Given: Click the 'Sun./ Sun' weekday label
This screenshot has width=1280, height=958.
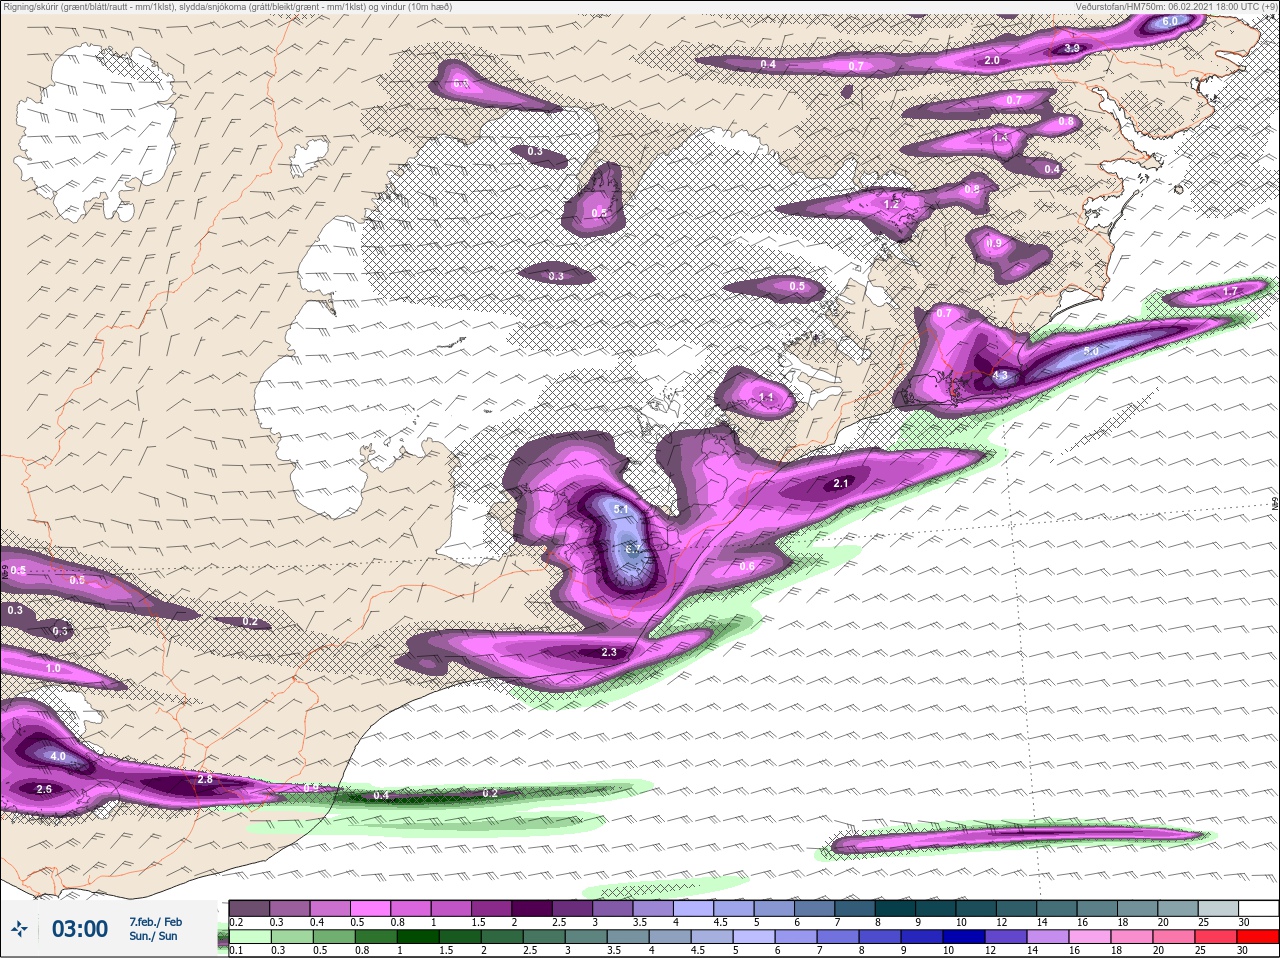Looking at the screenshot, I should 153,936.
